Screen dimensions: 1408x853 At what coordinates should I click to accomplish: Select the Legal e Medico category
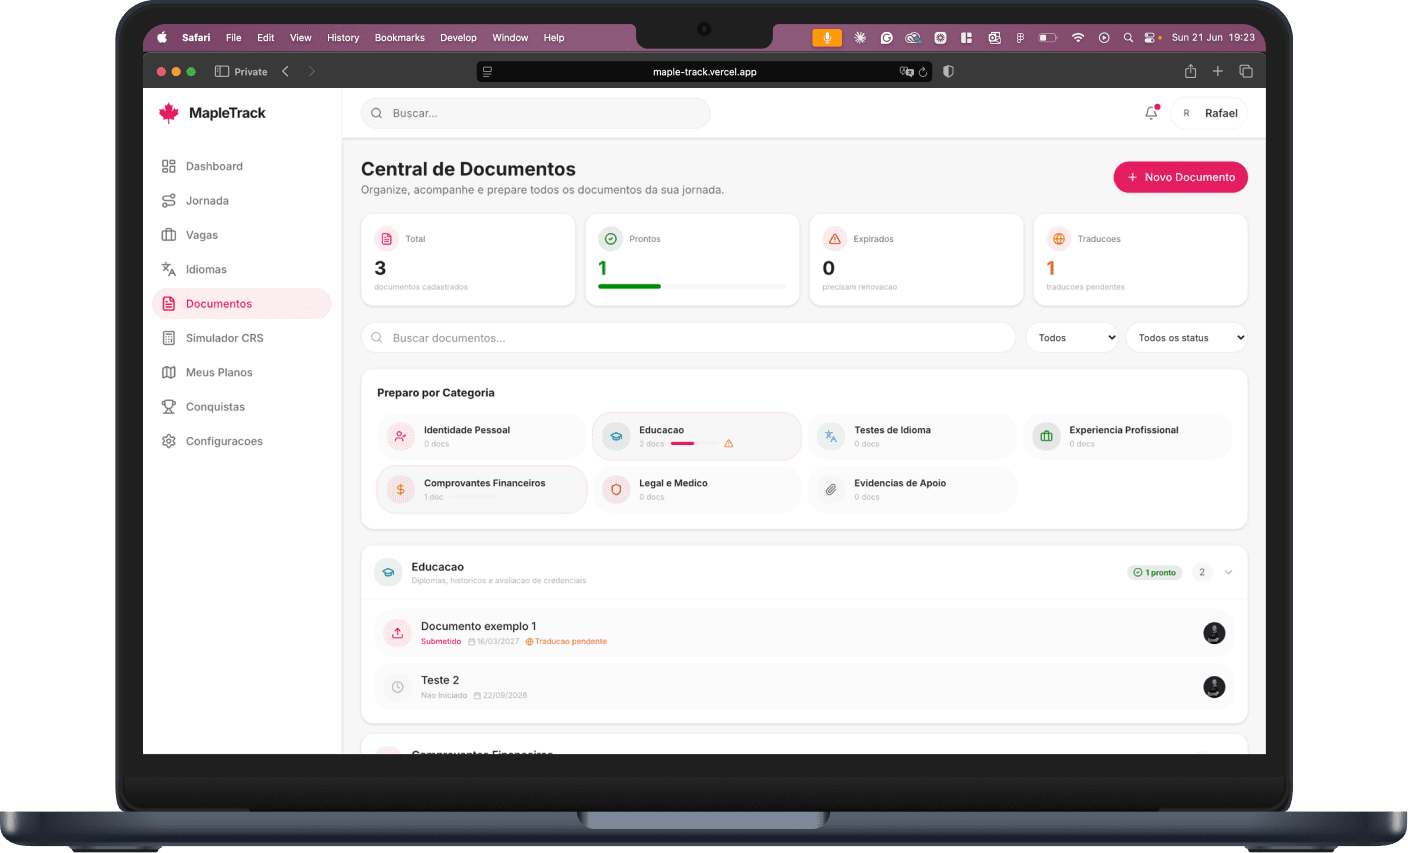[697, 490]
